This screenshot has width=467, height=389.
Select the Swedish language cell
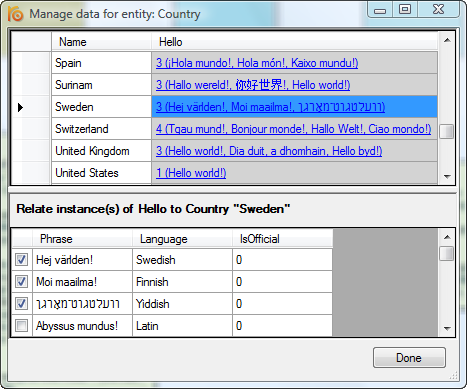click(182, 260)
